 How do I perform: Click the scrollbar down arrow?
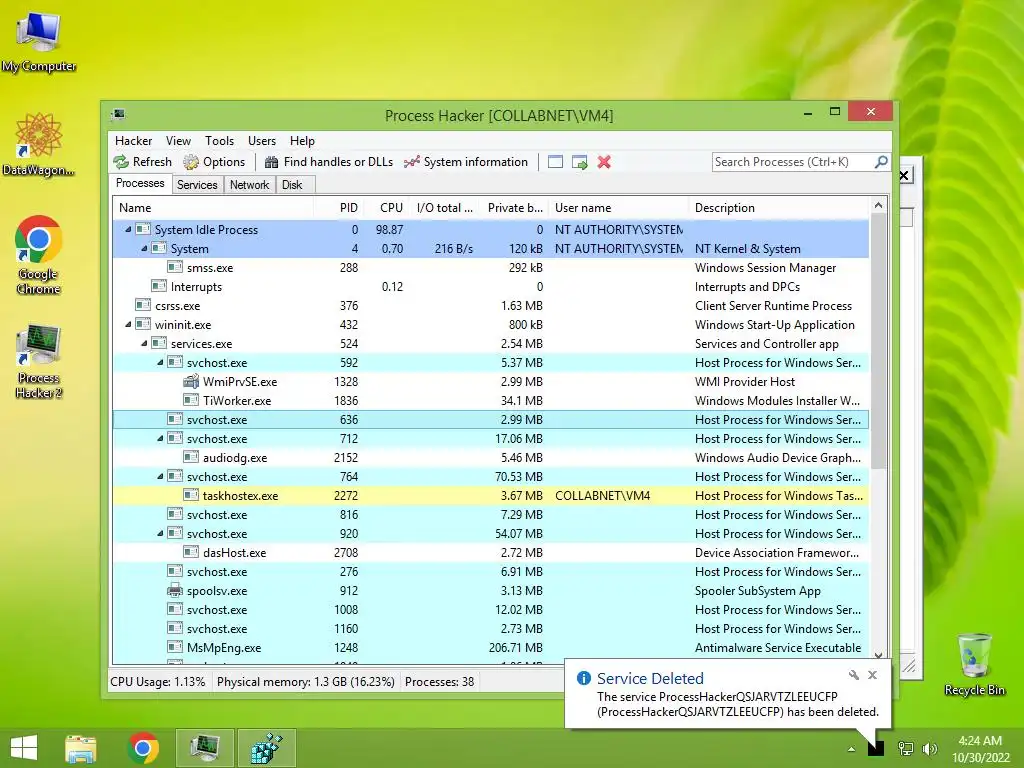(878, 655)
